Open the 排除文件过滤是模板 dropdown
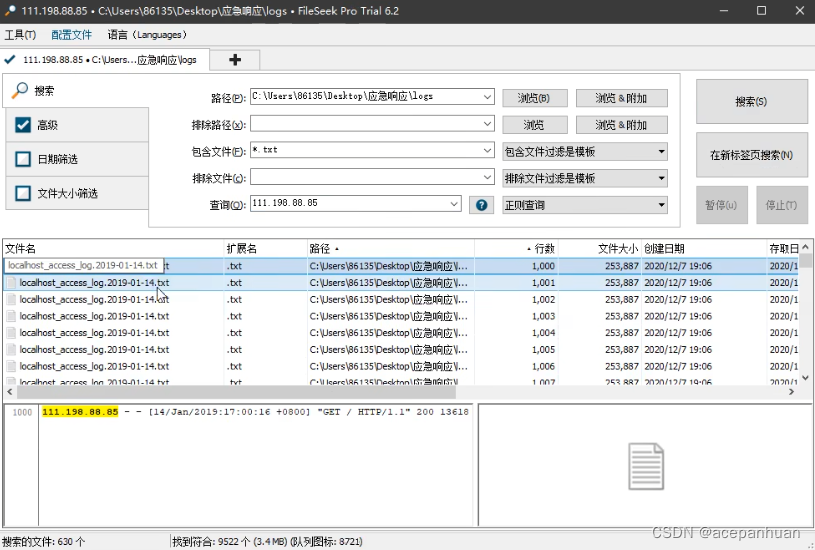 585,178
